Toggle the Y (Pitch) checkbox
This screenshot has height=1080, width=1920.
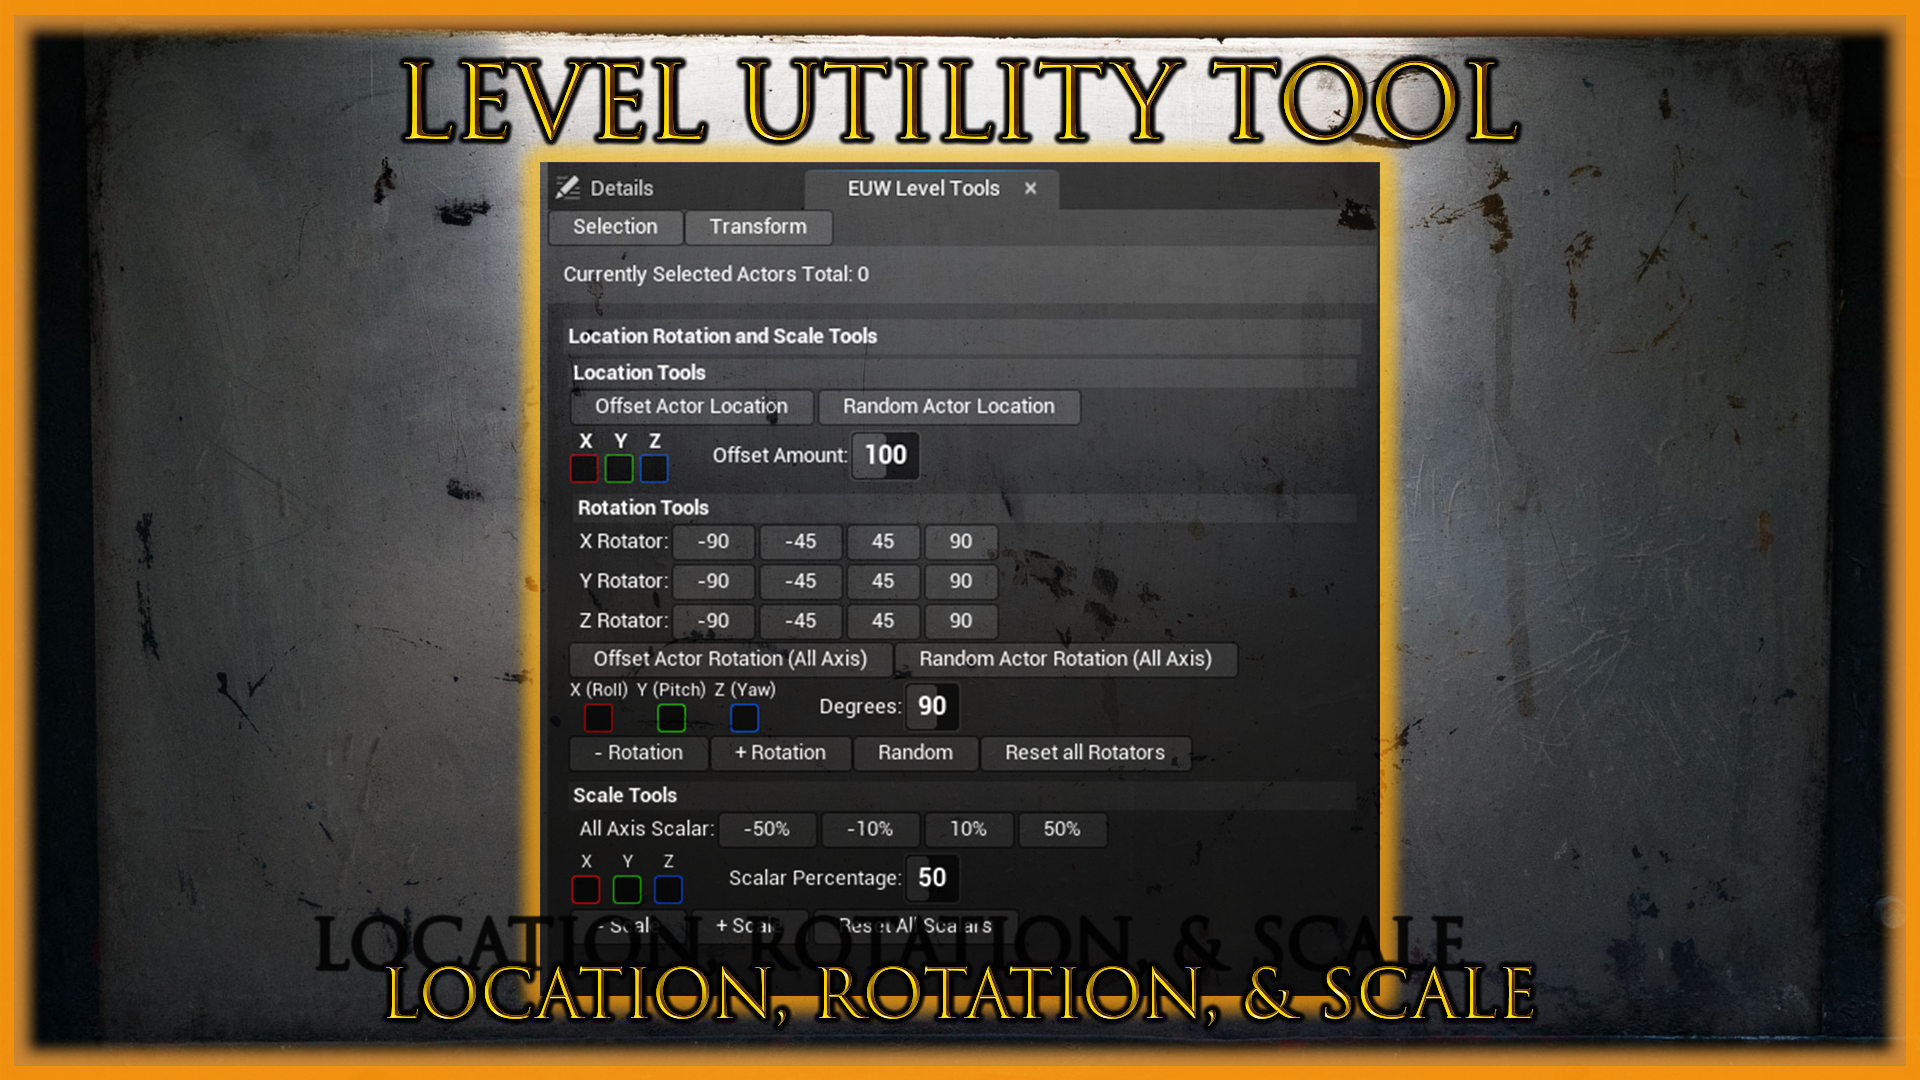tap(671, 718)
